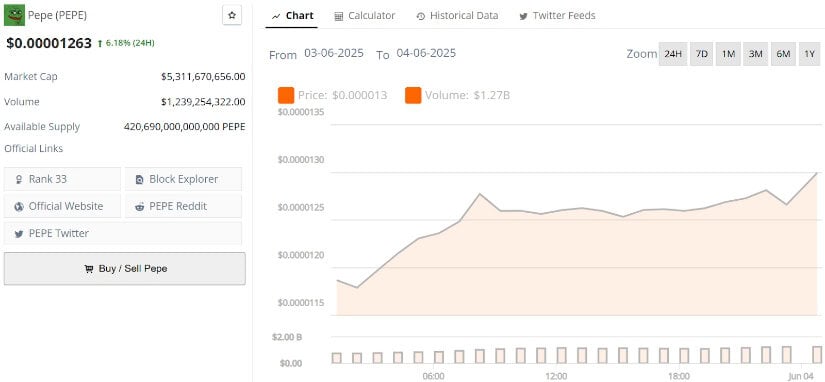
Task: Click the To date field 04-06-2025
Action: coord(426,53)
